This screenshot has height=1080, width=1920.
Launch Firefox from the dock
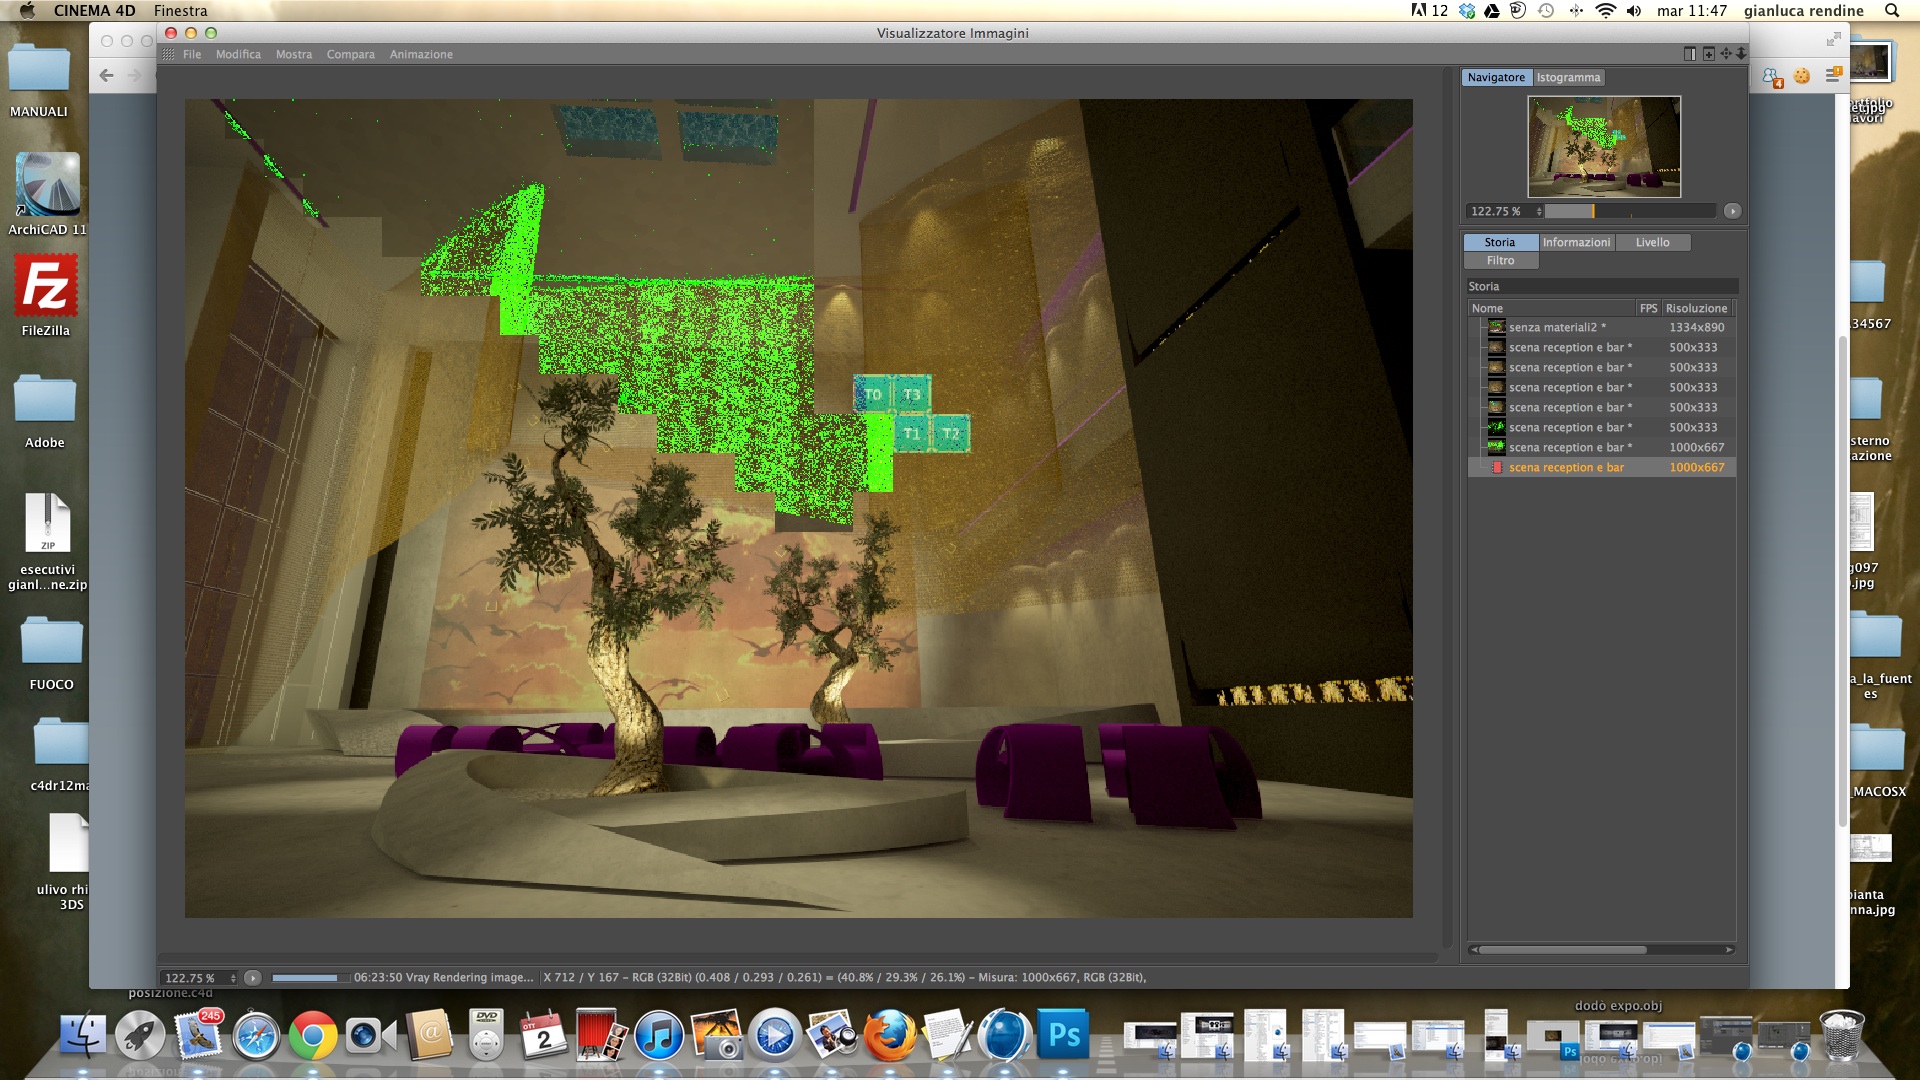pyautogui.click(x=889, y=1036)
